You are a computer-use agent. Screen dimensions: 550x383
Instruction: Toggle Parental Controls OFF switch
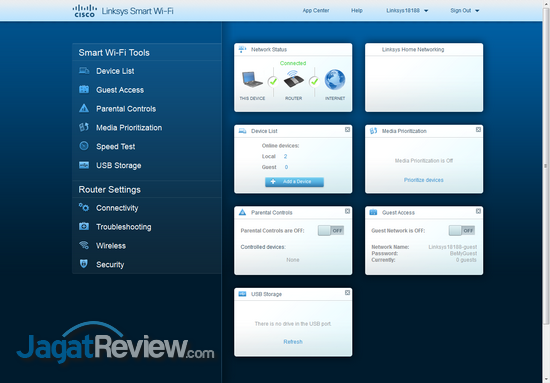[x=331, y=230]
